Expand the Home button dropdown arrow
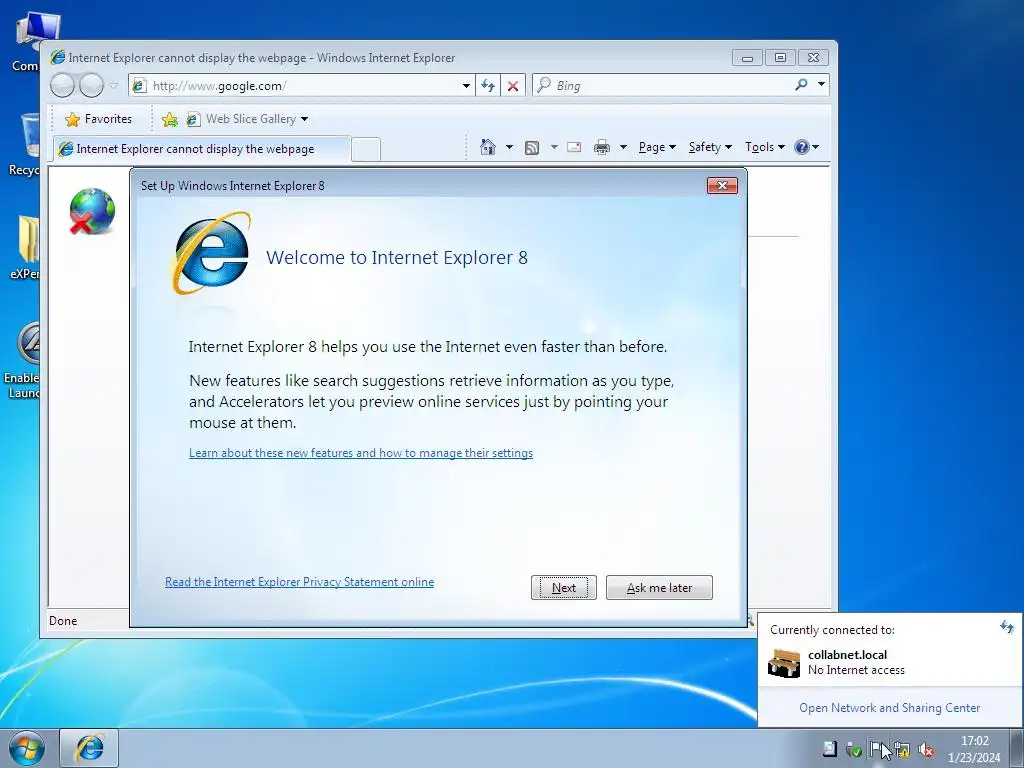1024x768 pixels. click(509, 147)
